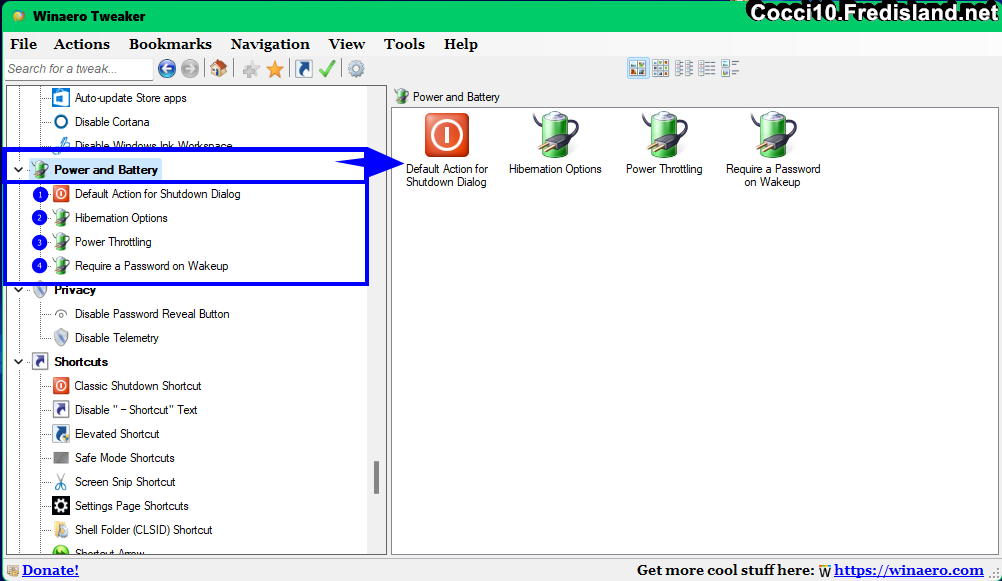Viewport: 1002px width, 581px height.
Task: Open Default Action for Shutdown Dialog tile
Action: (x=447, y=151)
